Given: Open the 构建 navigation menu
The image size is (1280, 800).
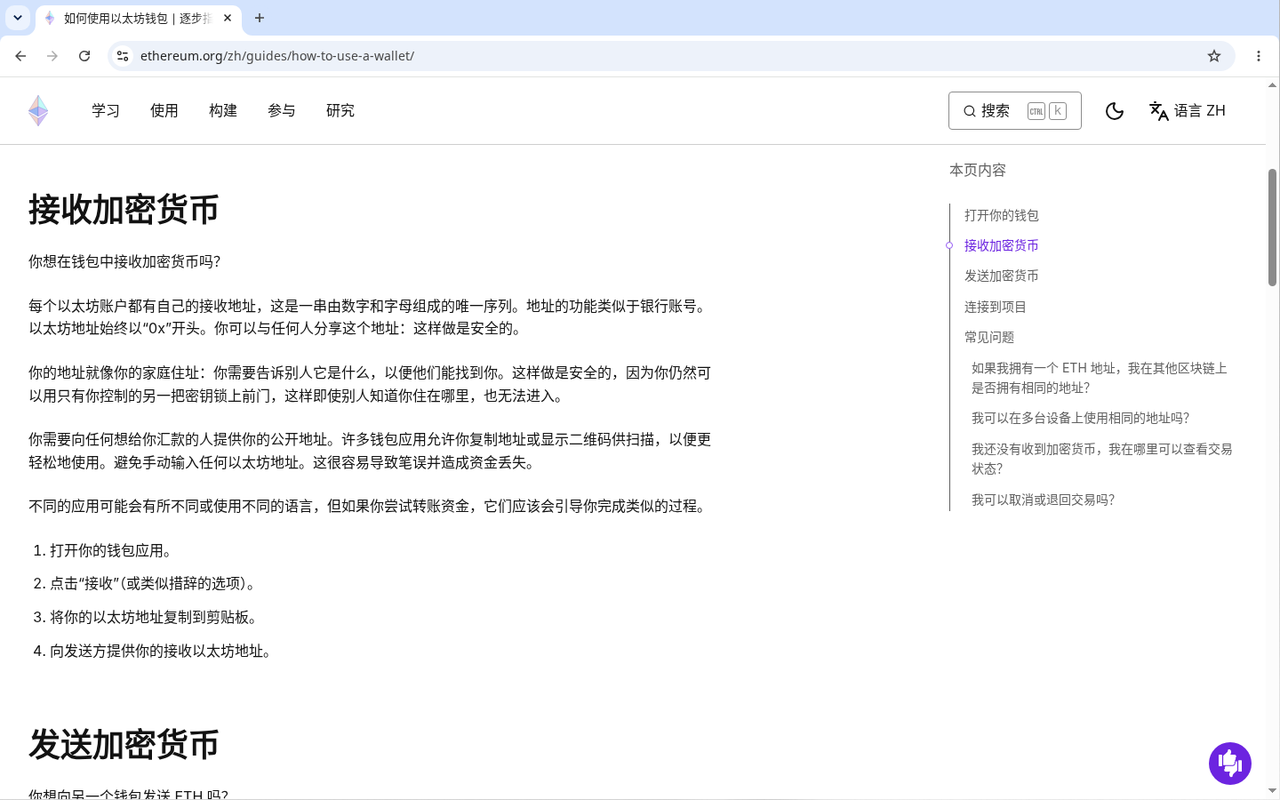Looking at the screenshot, I should click(223, 111).
